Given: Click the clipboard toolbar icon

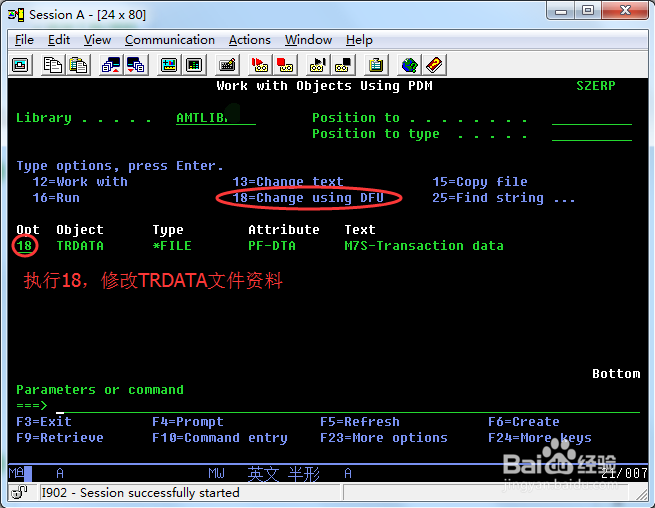Looking at the screenshot, I should coord(376,65).
